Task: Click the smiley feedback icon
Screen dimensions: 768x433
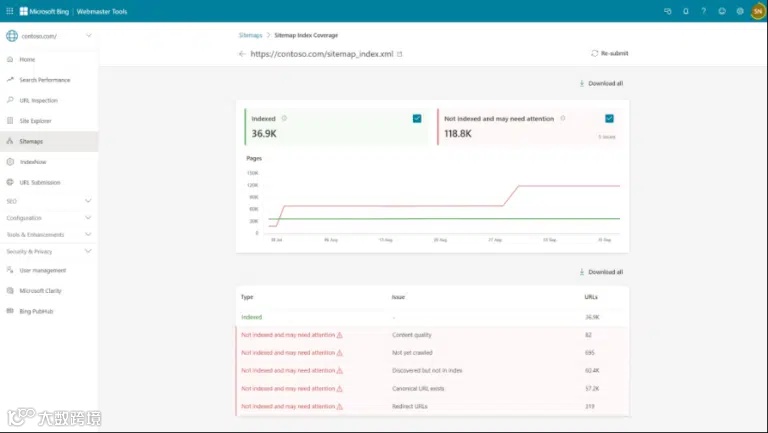Action: pyautogui.click(x=722, y=11)
